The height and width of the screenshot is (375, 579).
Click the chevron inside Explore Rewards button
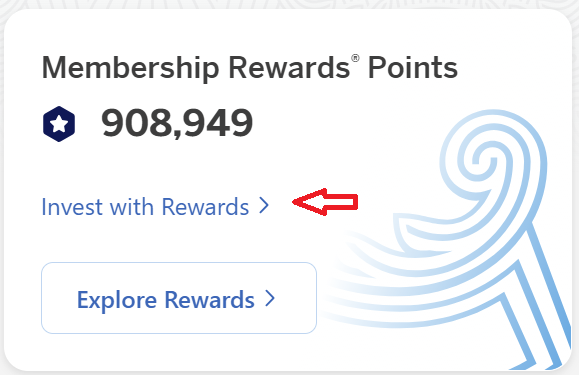point(270,298)
